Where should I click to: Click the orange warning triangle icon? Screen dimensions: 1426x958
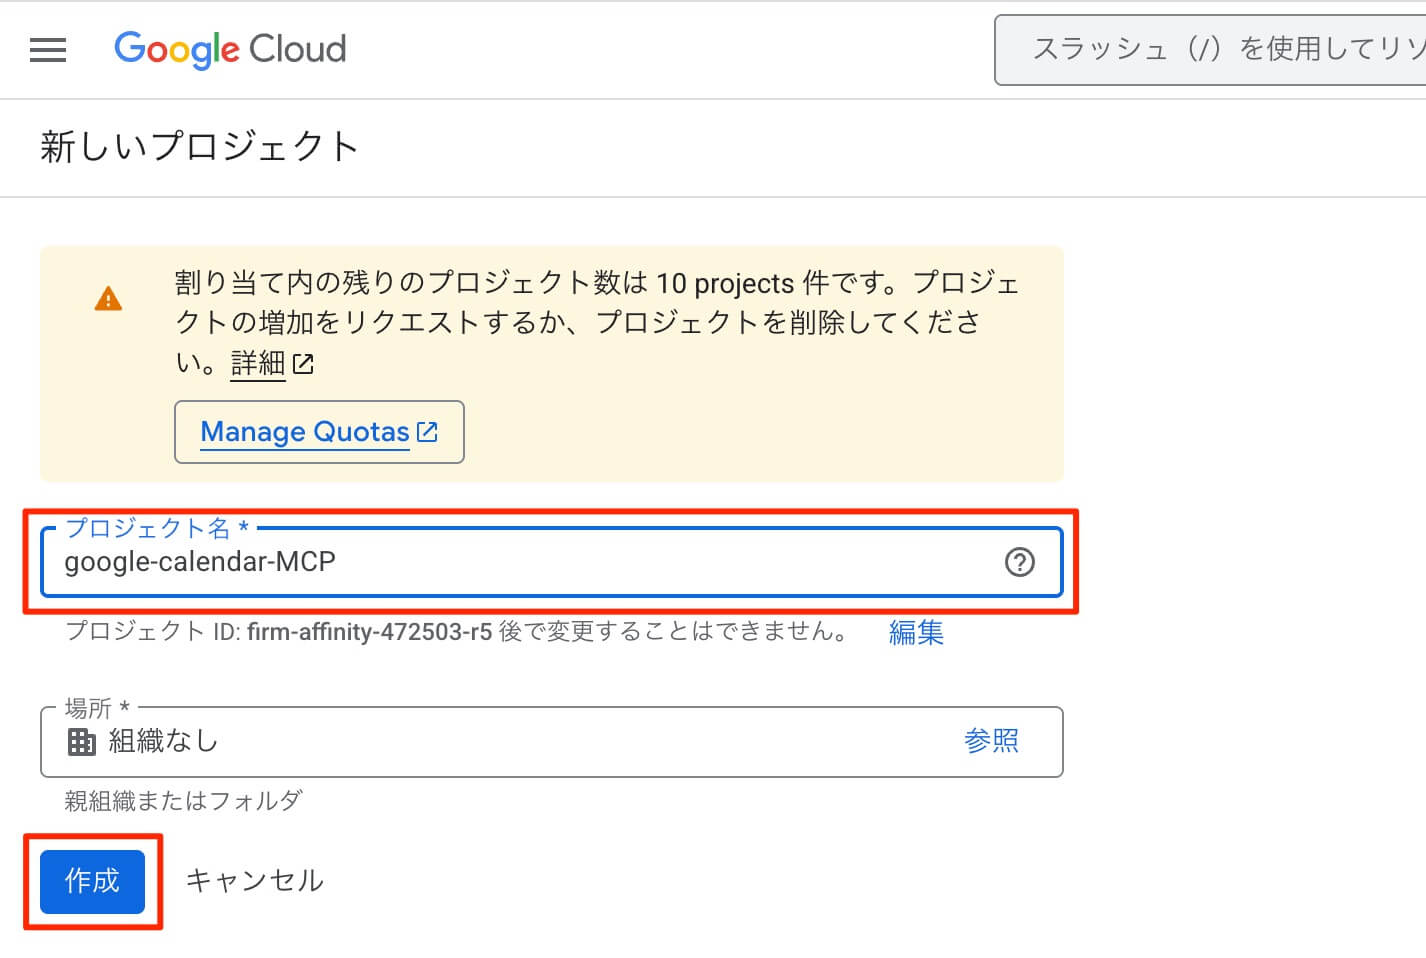pos(108,299)
